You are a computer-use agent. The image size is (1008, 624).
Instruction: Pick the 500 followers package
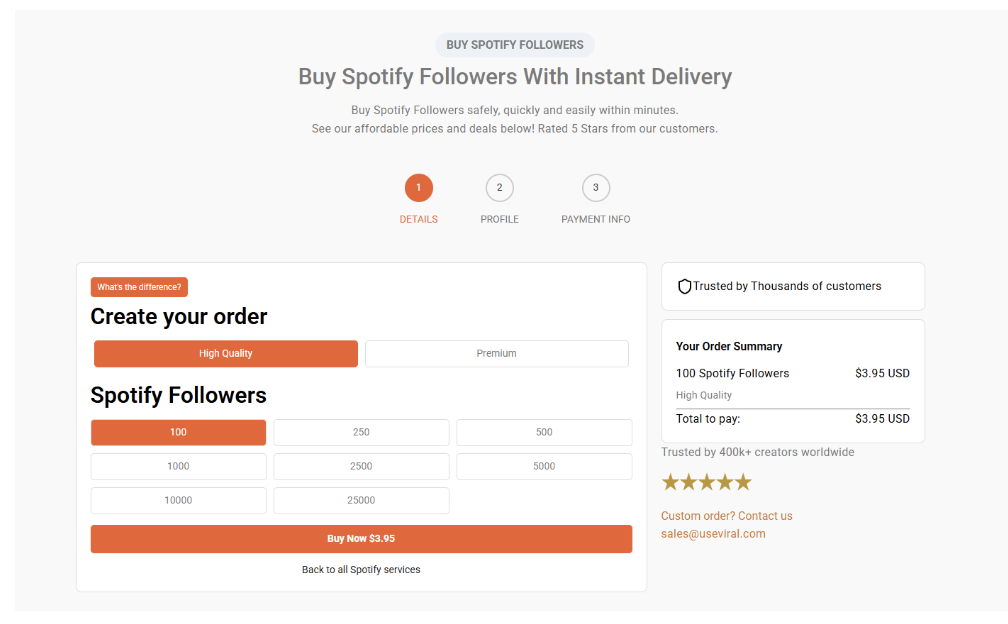point(544,433)
